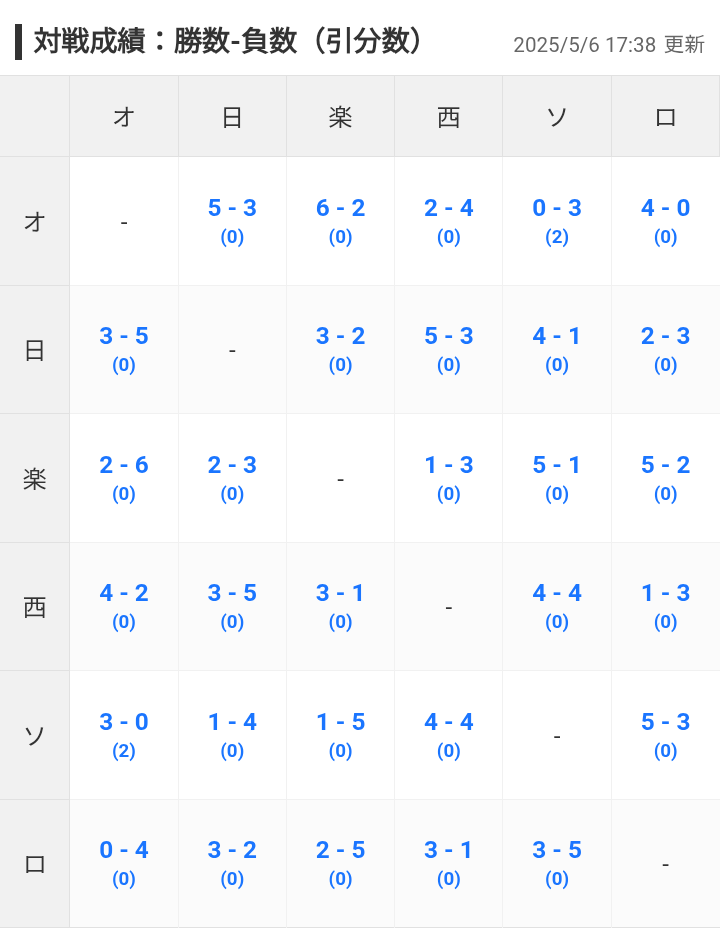Select the 西 versus ソ record 4 - 4
The width and height of the screenshot is (720, 934).
coord(557,606)
